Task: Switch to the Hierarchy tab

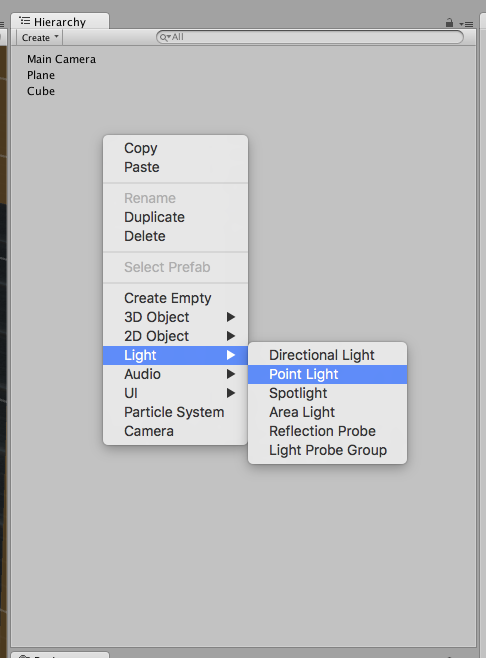Action: (60, 21)
